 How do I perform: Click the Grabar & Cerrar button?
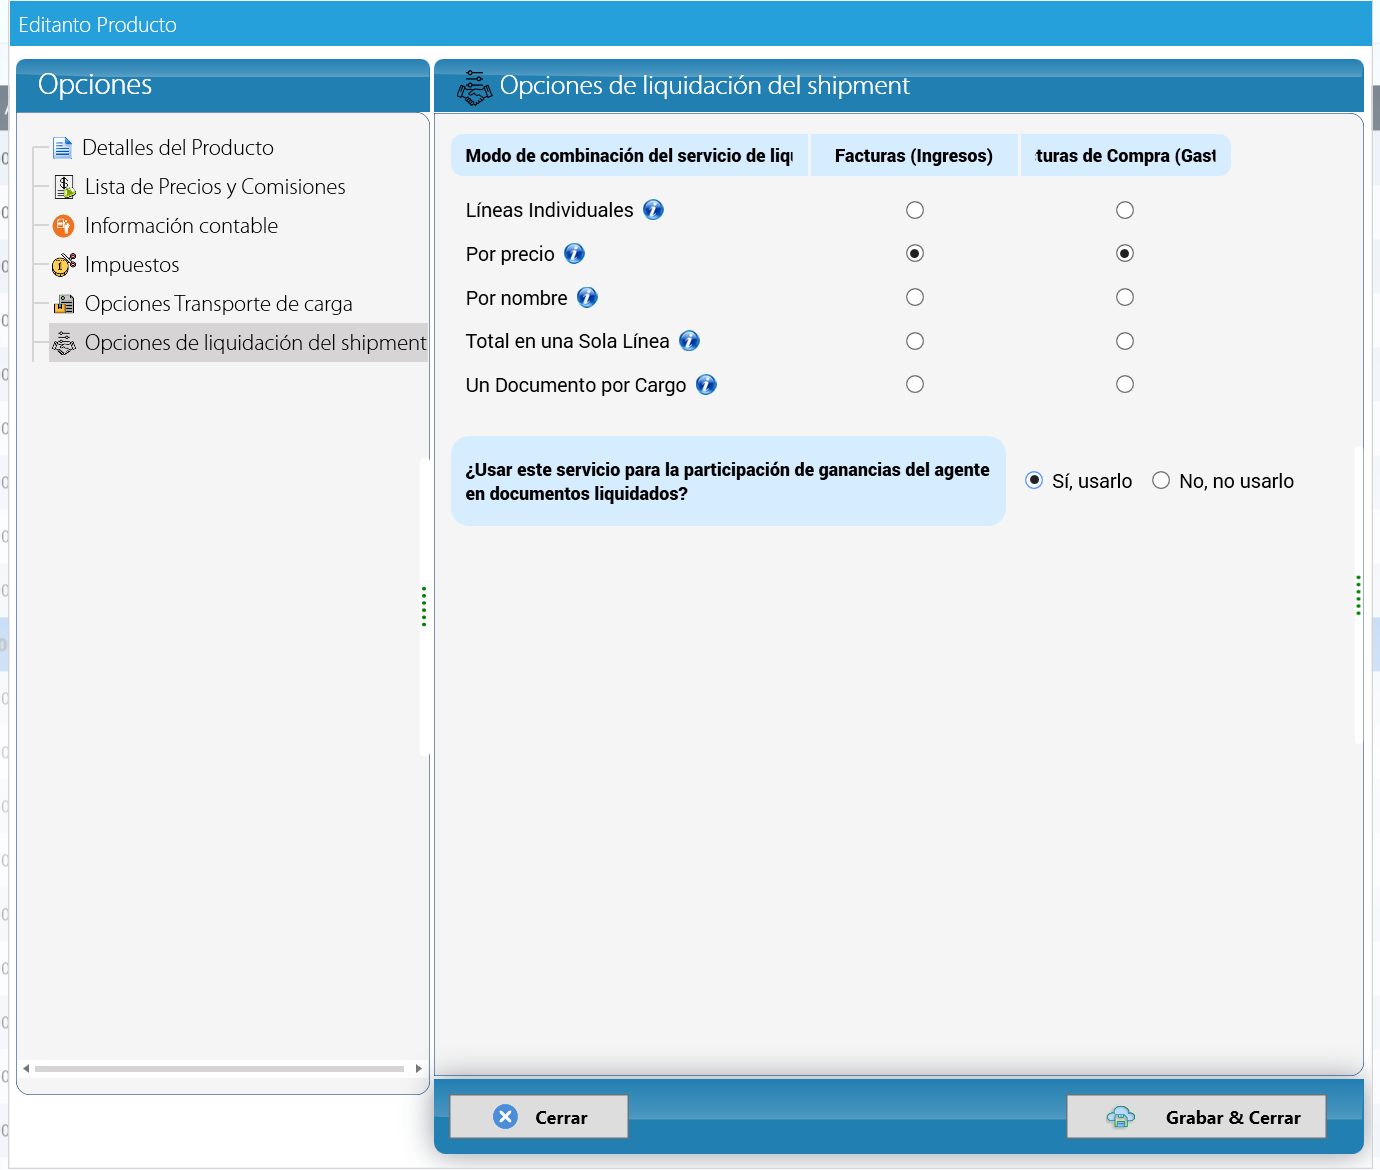tap(1196, 1117)
